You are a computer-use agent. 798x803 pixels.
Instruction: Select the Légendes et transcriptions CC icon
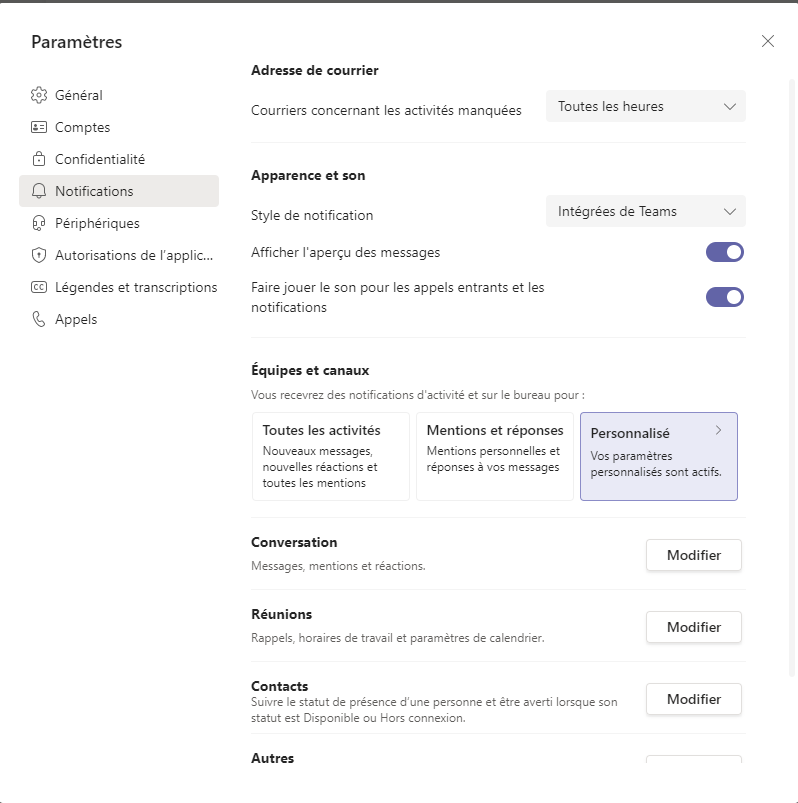point(39,287)
